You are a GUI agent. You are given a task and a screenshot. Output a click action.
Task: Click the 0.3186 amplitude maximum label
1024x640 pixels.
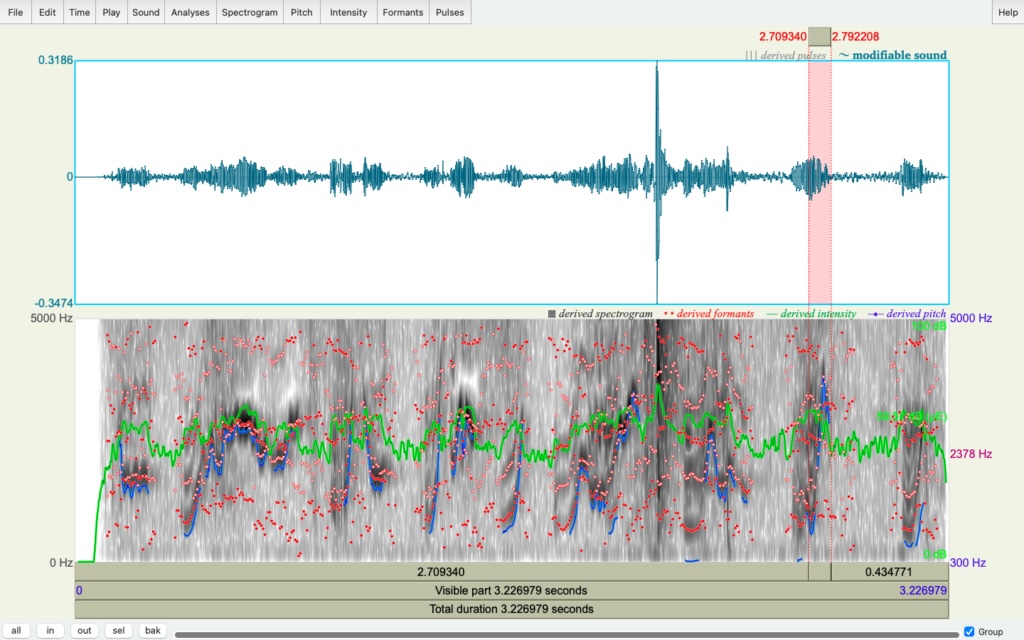(x=56, y=60)
